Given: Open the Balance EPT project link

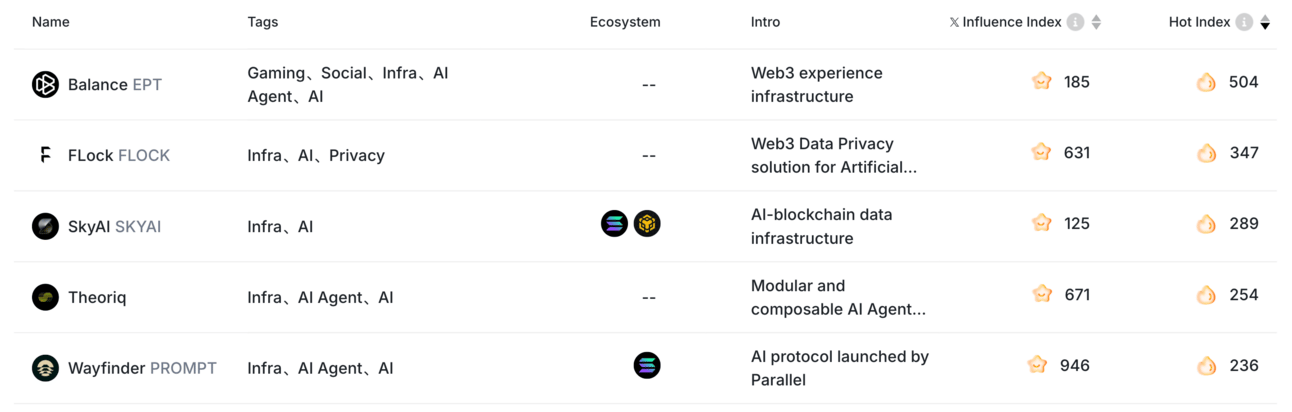Looking at the screenshot, I should pyautogui.click(x=115, y=85).
